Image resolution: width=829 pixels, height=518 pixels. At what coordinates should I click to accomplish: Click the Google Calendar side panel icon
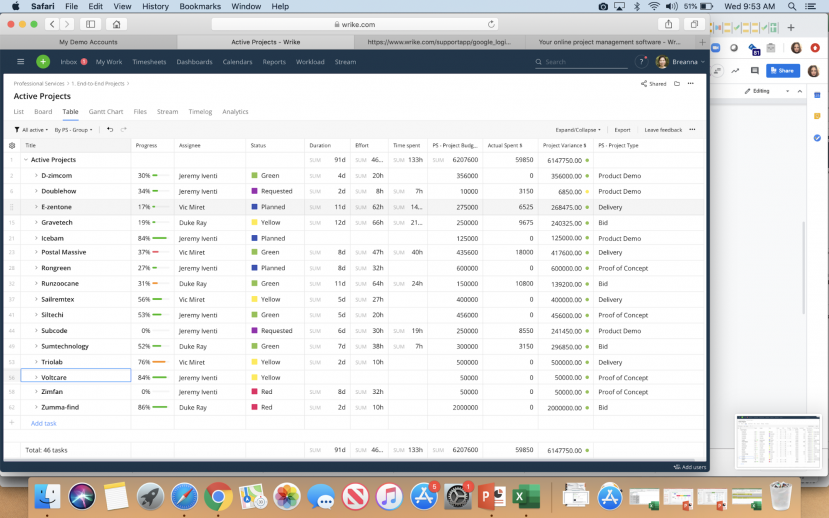[817, 95]
